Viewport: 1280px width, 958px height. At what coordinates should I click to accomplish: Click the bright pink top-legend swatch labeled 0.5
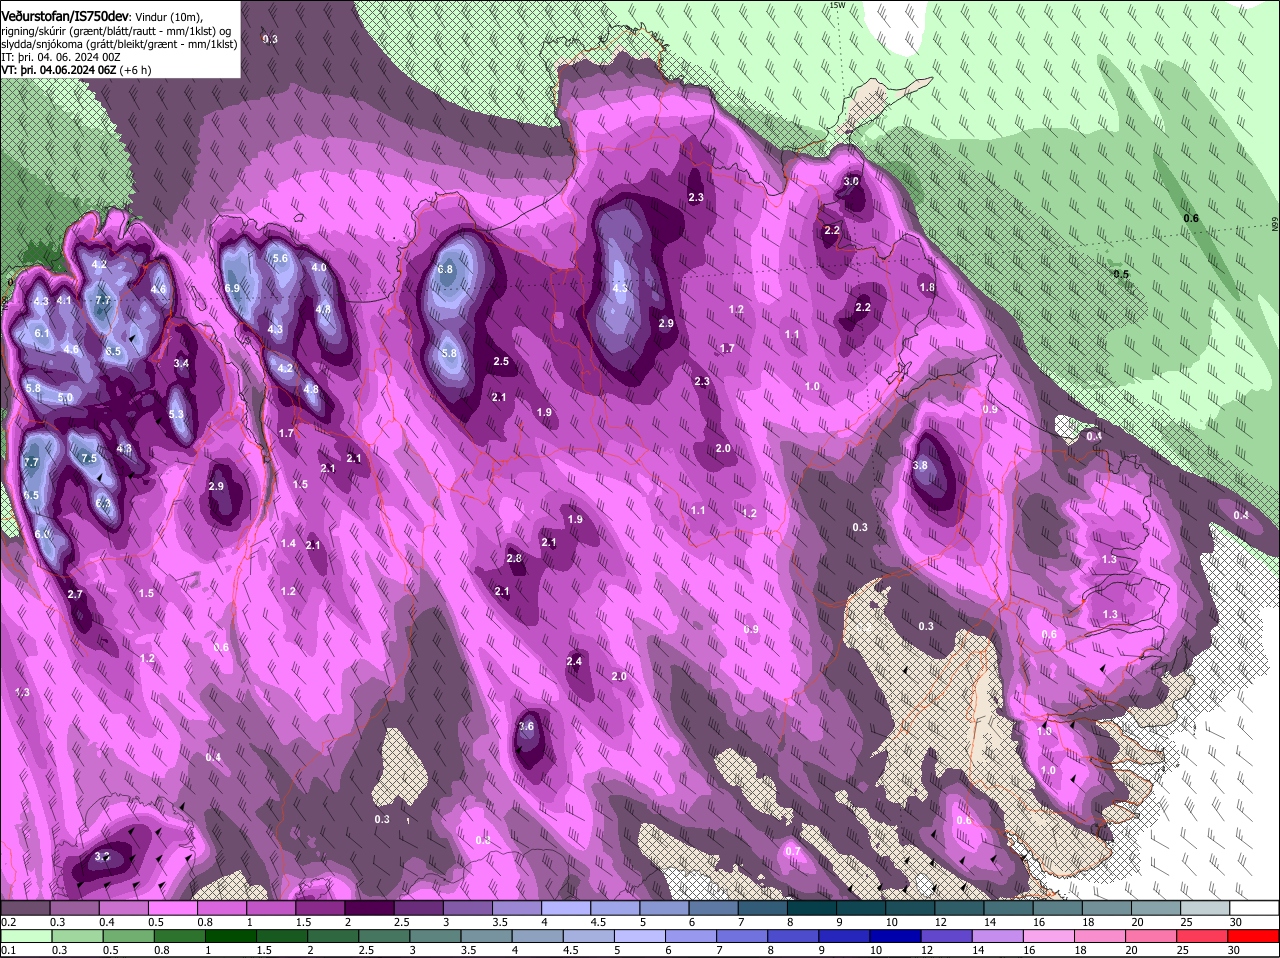(x=172, y=907)
